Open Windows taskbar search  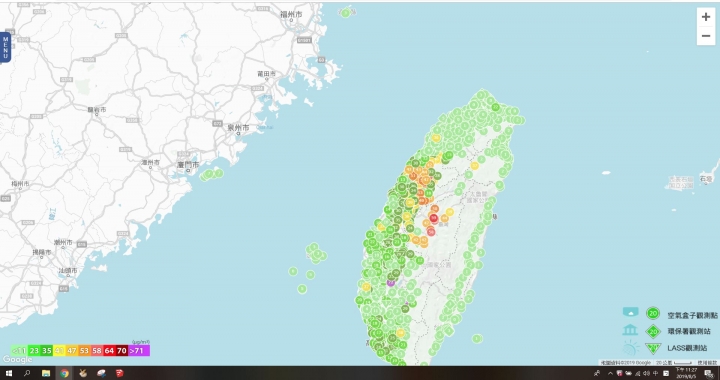27,373
